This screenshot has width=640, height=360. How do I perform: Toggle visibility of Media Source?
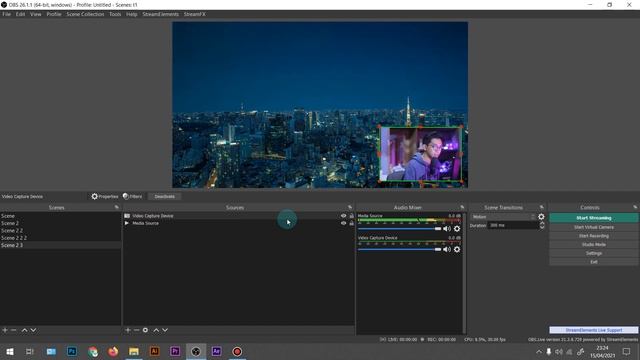pos(343,223)
